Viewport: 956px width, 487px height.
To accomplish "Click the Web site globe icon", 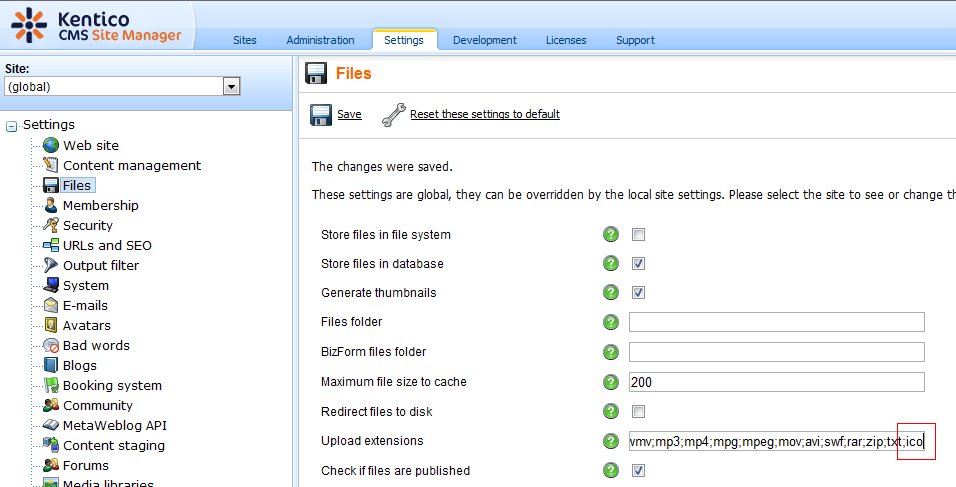I will click(x=51, y=145).
